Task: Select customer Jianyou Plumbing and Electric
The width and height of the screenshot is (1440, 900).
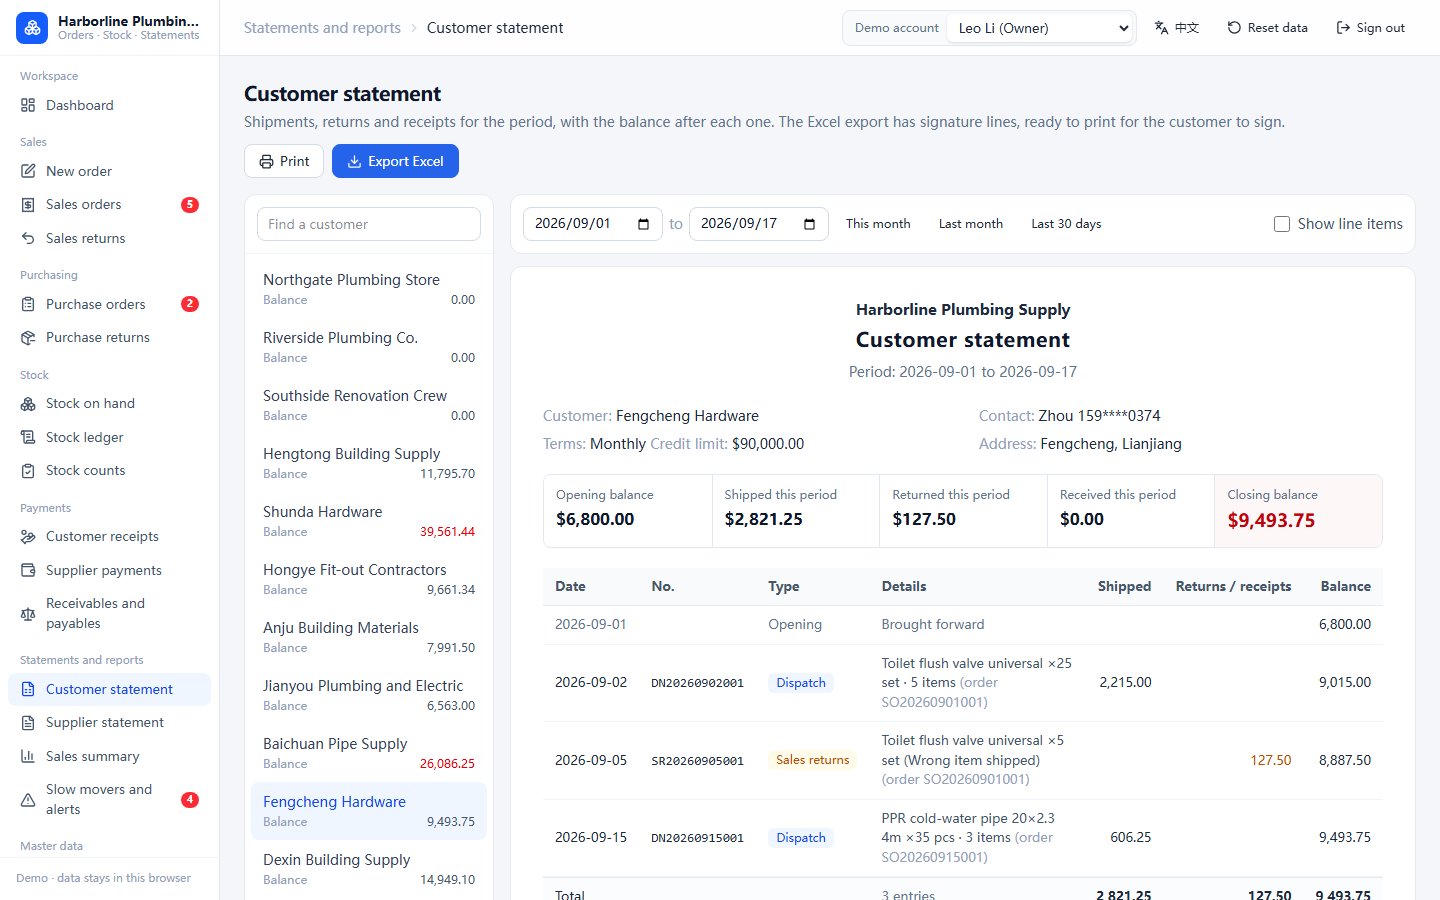Action: click(369, 695)
